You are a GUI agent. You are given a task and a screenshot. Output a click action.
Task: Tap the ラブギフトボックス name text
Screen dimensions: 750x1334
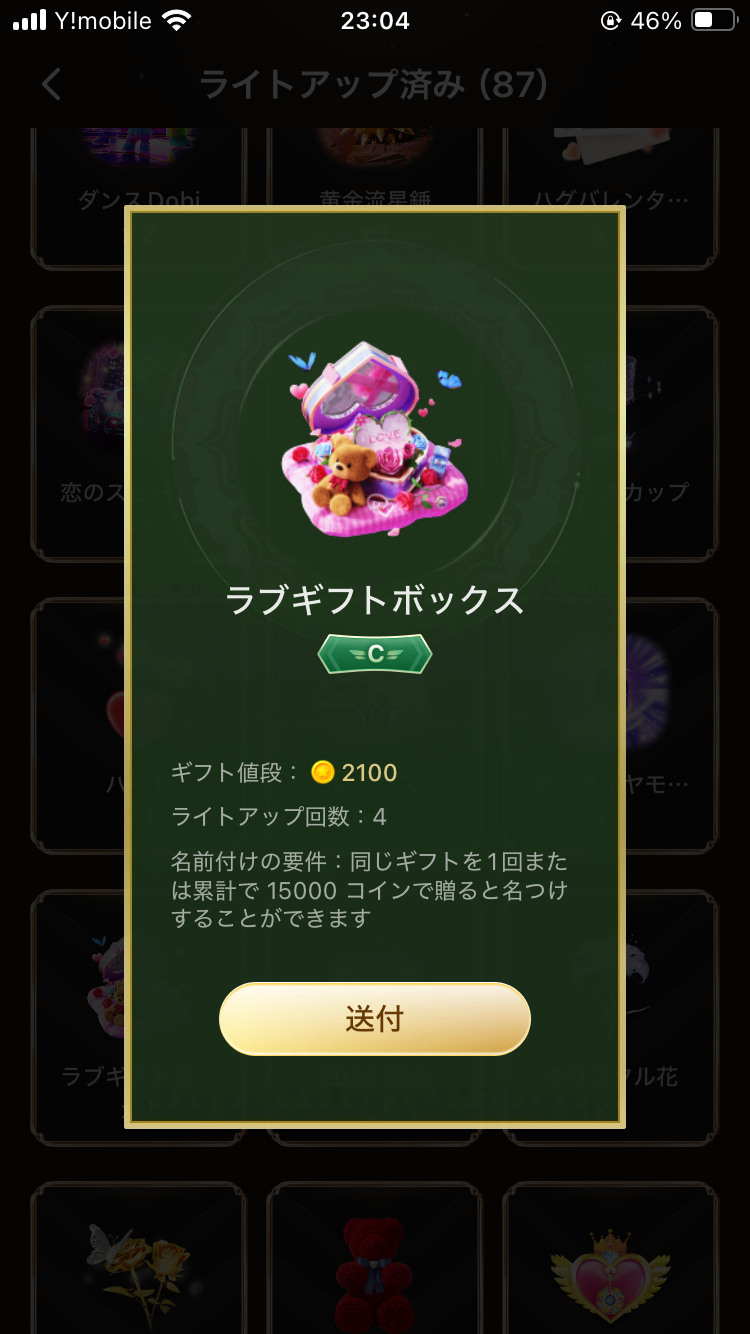pyautogui.click(x=375, y=600)
